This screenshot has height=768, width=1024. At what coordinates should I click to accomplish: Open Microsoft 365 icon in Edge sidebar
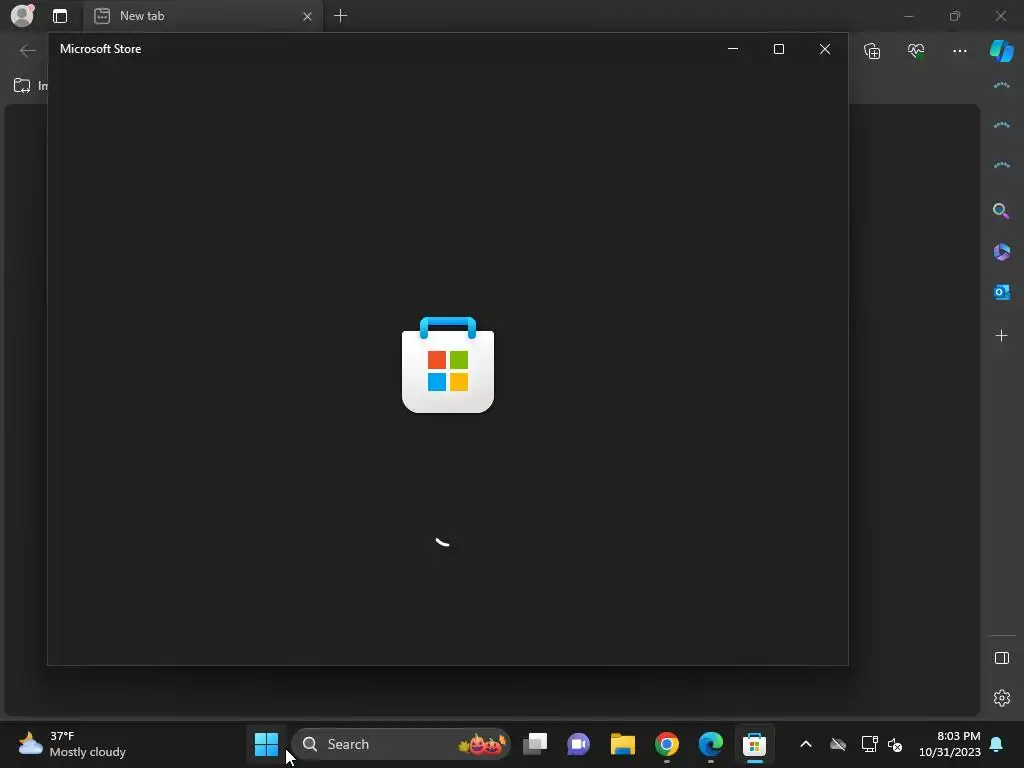(1002, 251)
